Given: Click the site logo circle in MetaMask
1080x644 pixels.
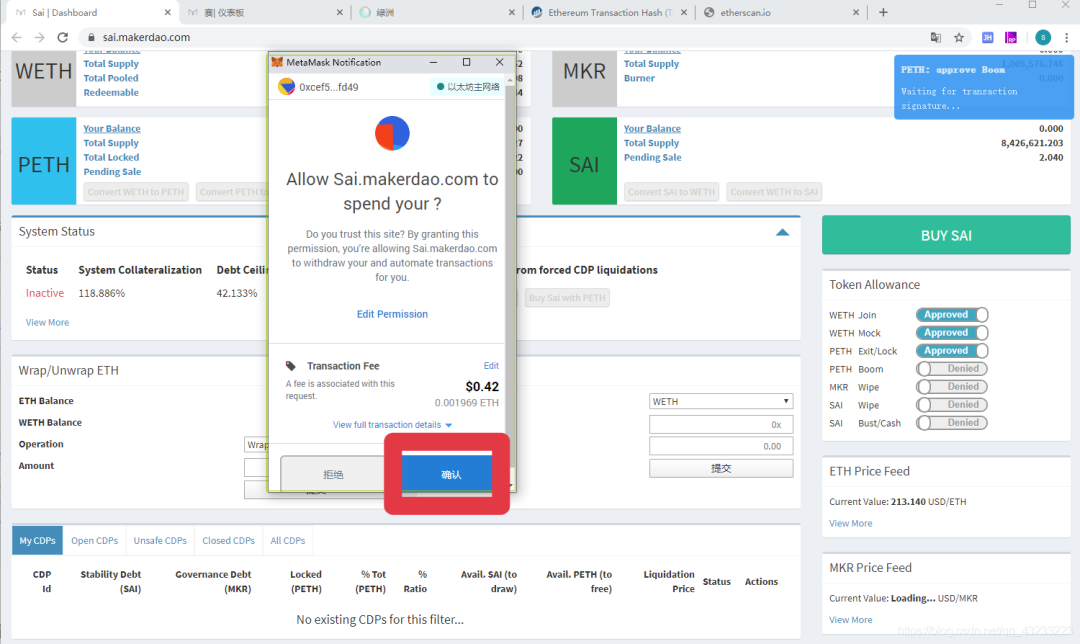Looking at the screenshot, I should [392, 133].
